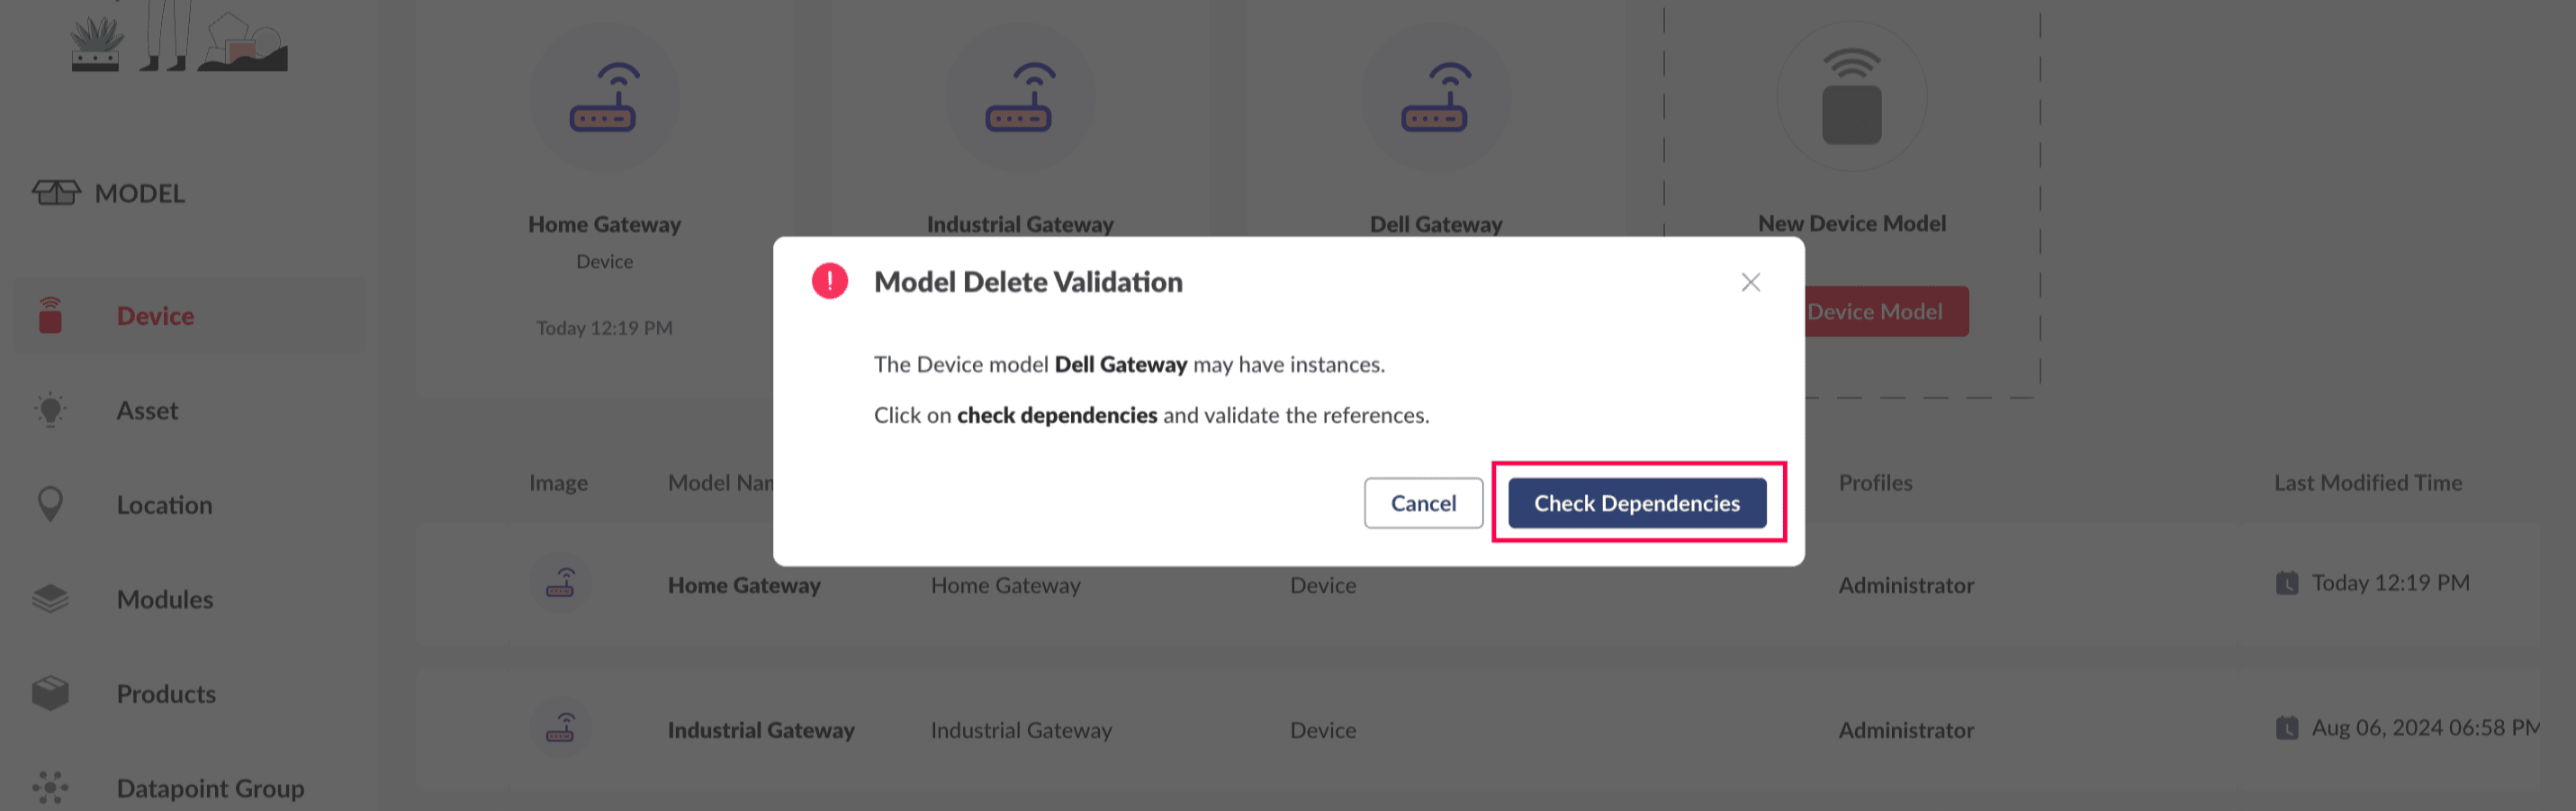
Task: Close the Model Delete Validation dialog
Action: [1750, 283]
